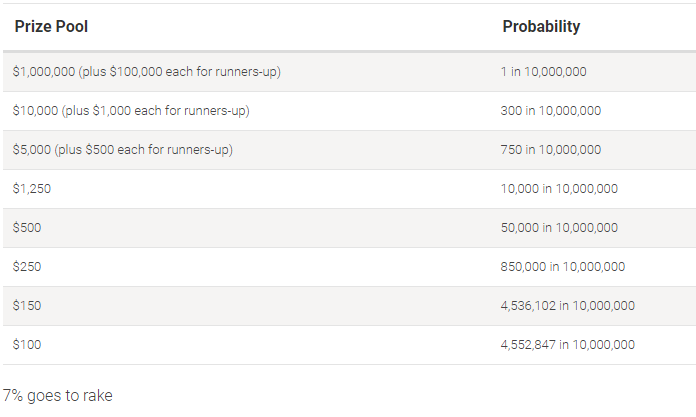
Task: Click the $500 prize pool cell
Action: pos(27,228)
